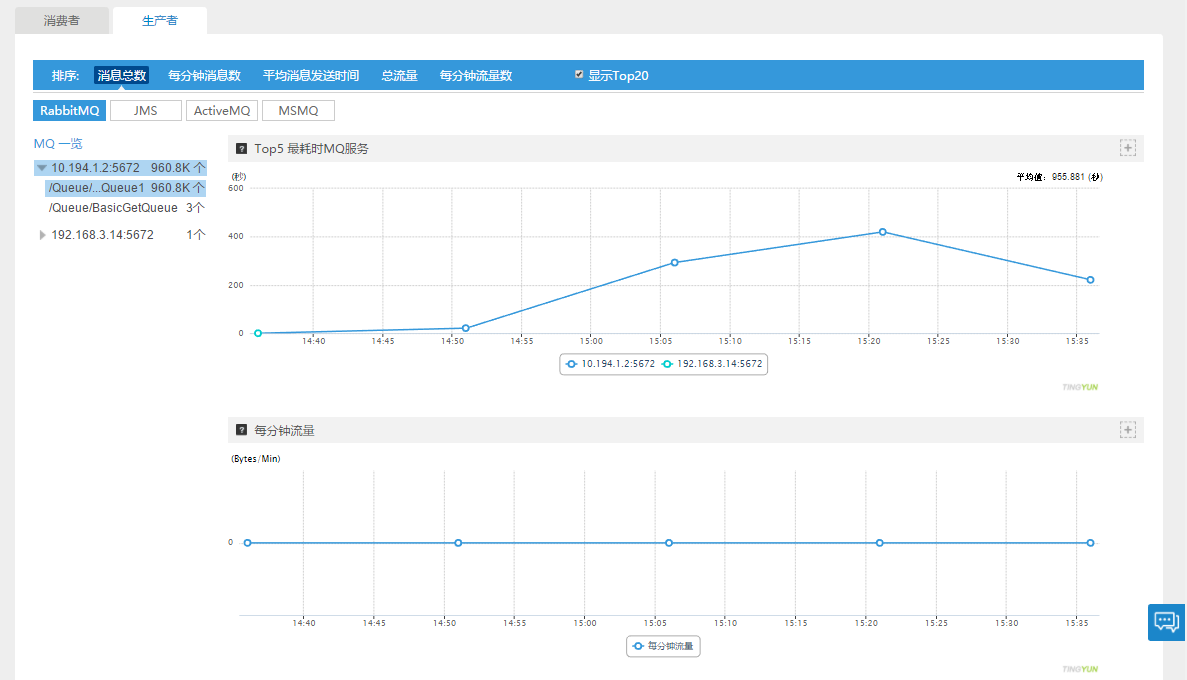Click the 15:05 data point in Top5 chart

coord(675,263)
